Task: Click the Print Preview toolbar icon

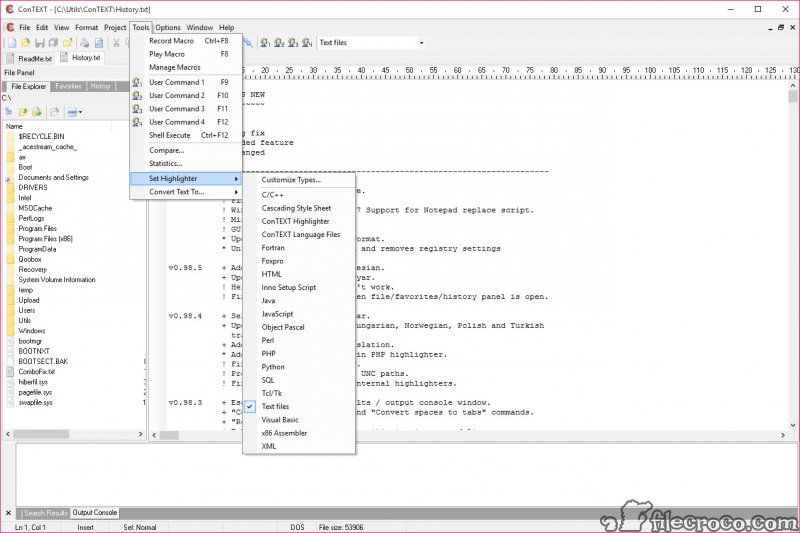Action: pos(99,43)
